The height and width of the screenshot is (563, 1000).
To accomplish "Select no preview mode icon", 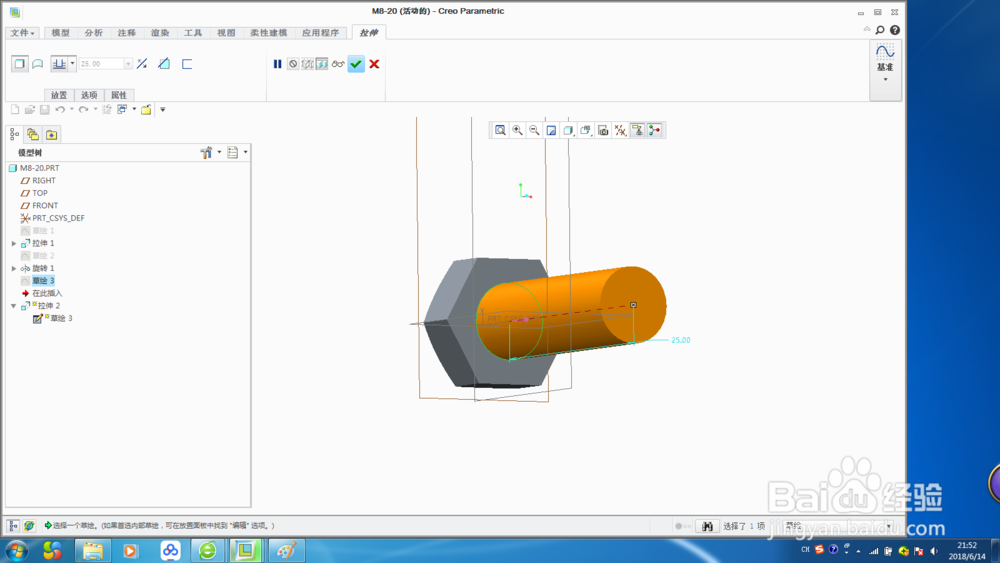I will click(293, 64).
